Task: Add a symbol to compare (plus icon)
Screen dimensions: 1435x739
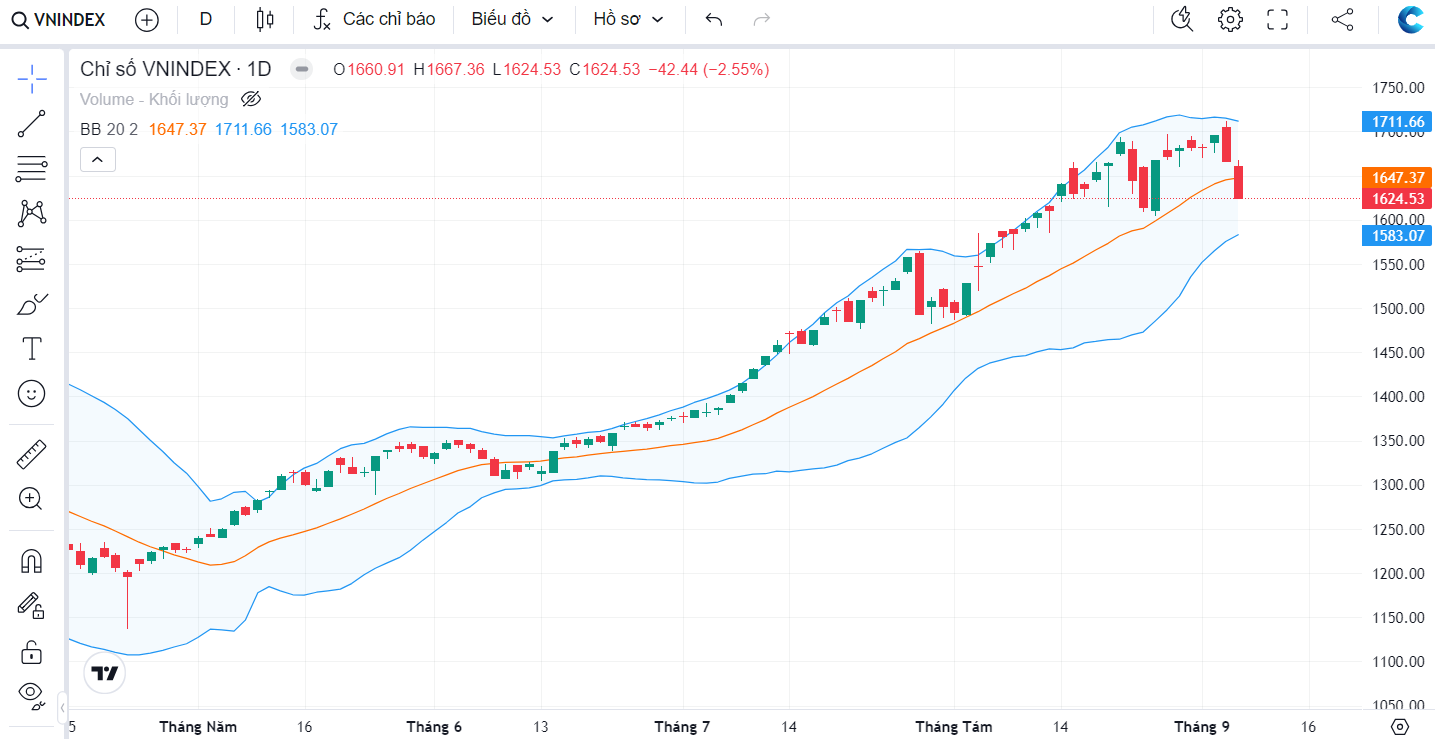Action: 146,19
